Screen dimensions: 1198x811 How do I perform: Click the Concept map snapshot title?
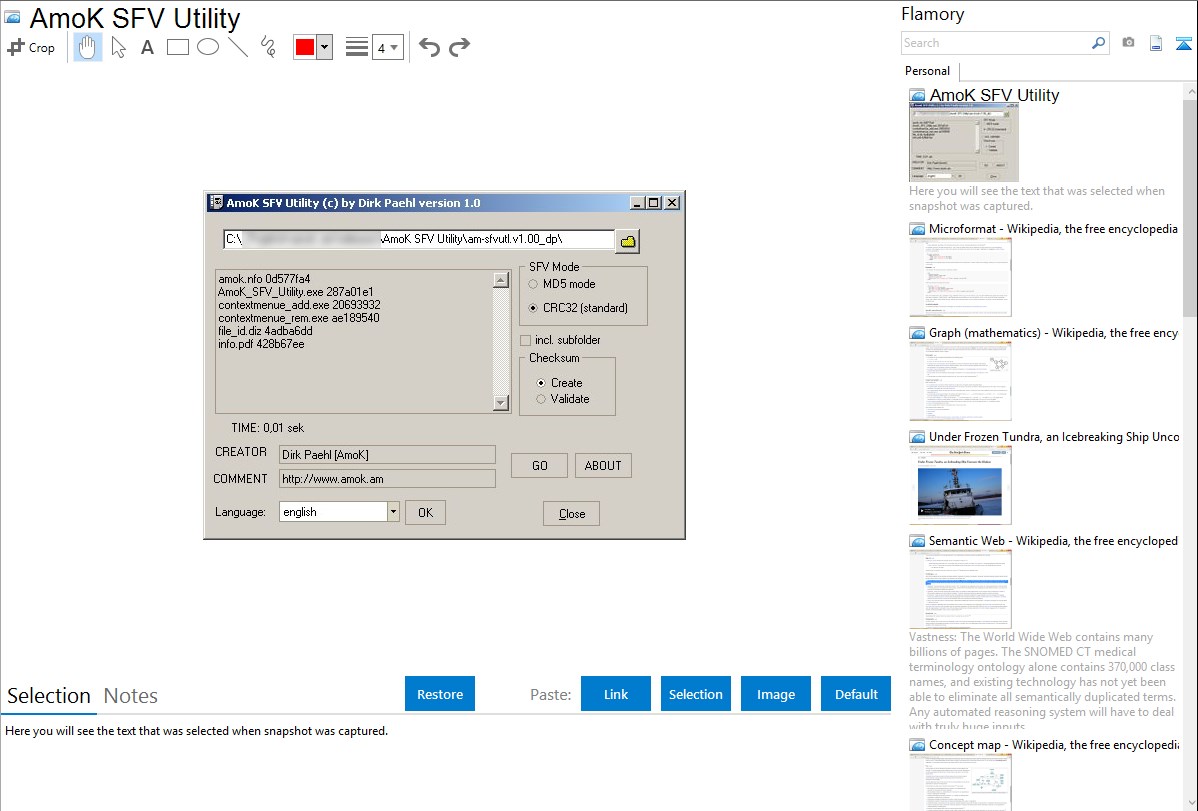click(1054, 744)
